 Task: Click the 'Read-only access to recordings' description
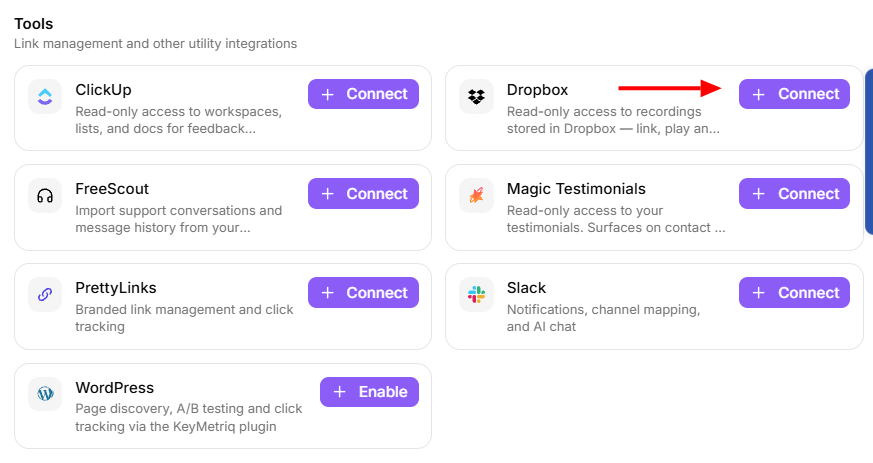(x=613, y=120)
